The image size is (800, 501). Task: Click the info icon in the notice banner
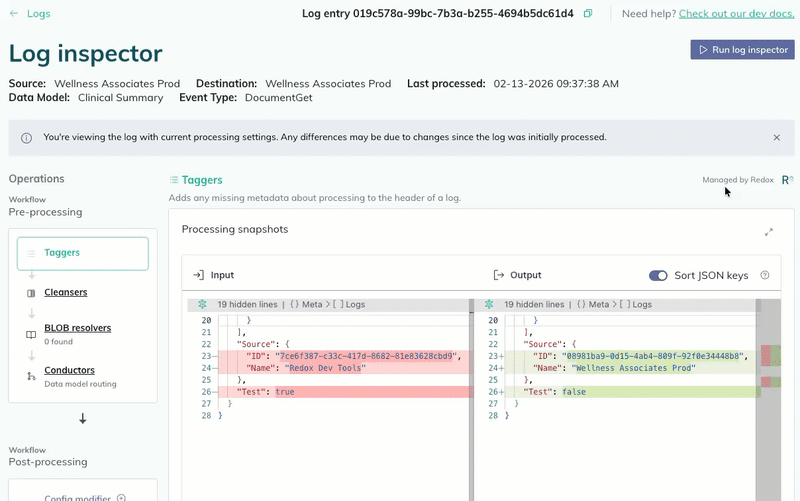pos(26,138)
